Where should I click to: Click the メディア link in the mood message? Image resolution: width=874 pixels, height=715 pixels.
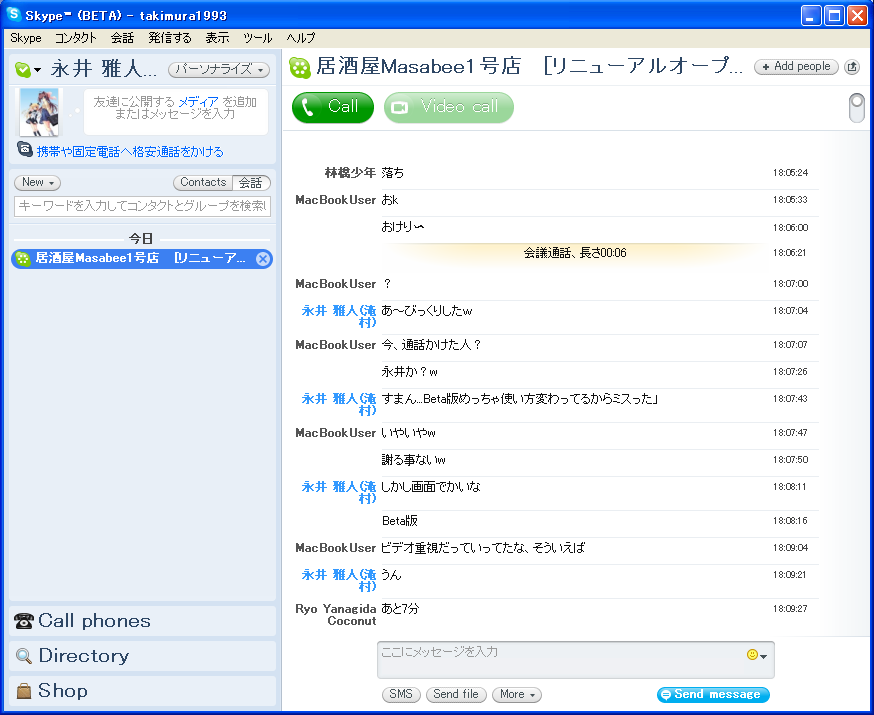[x=198, y=101]
